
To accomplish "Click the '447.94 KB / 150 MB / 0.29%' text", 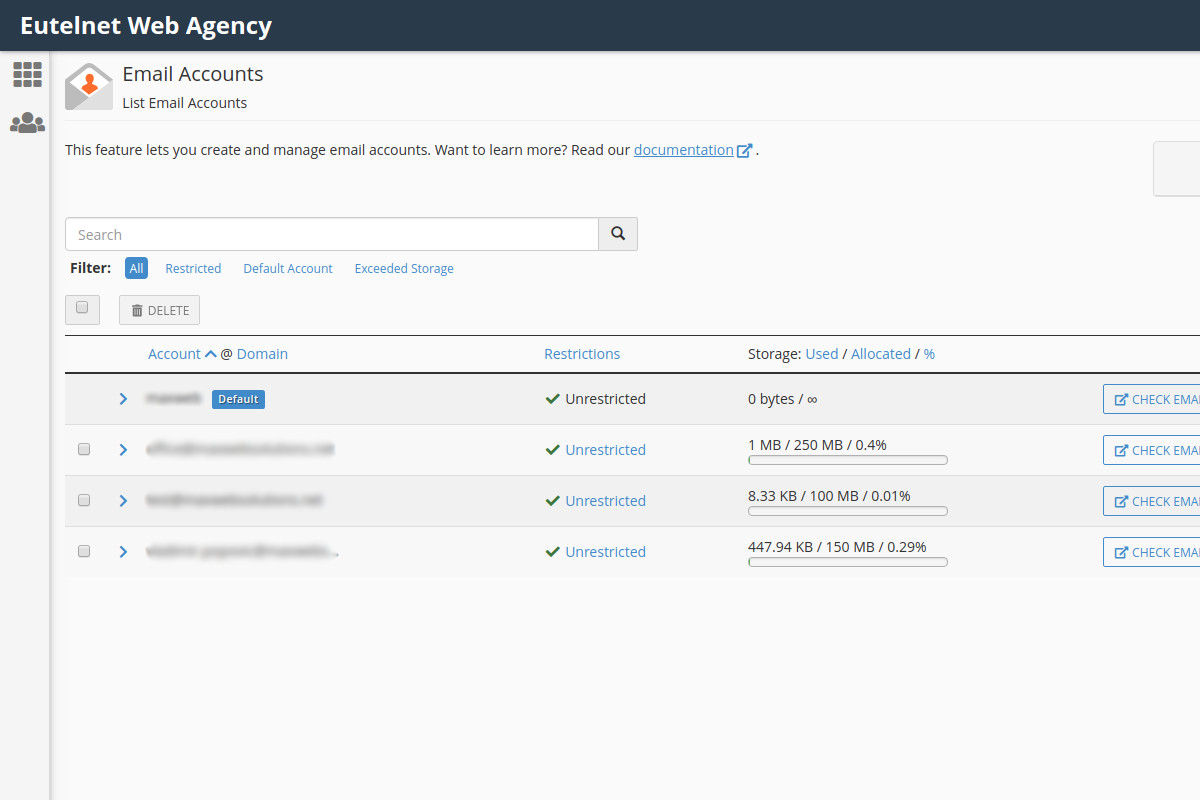I will pos(837,546).
